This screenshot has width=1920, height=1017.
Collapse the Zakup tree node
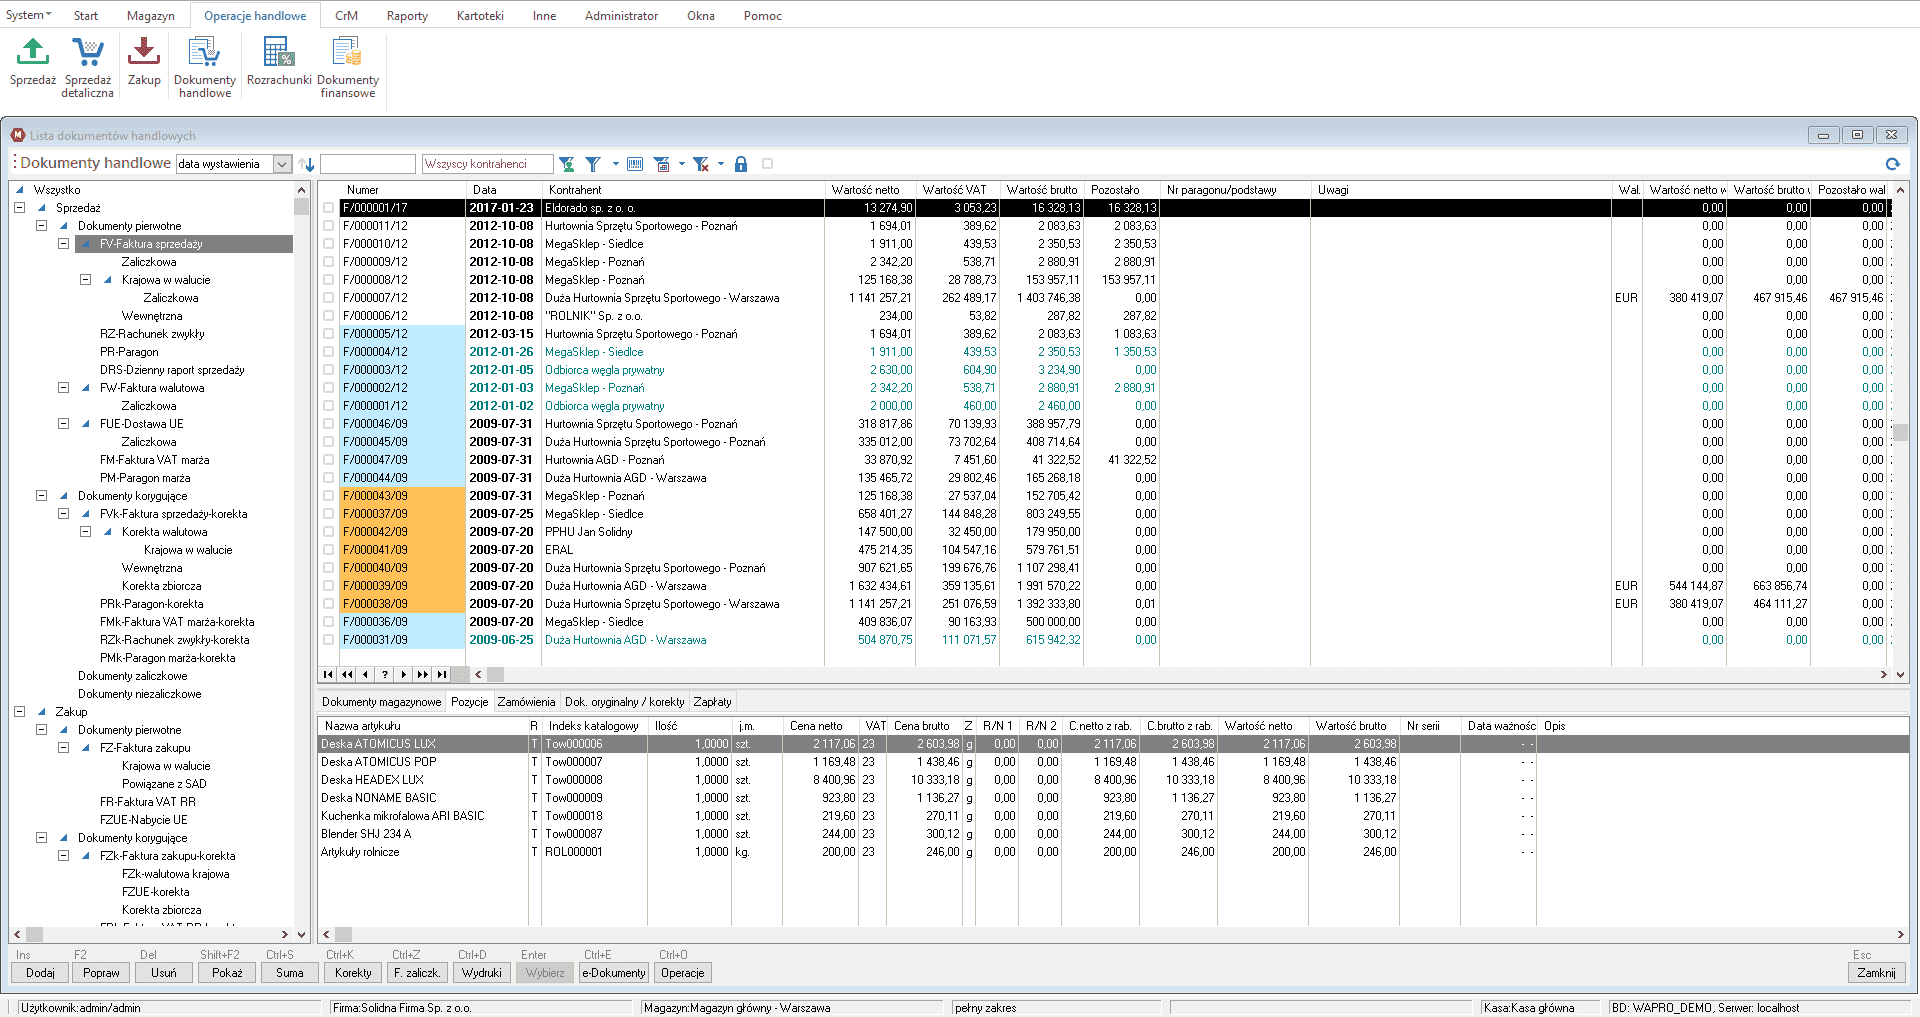(x=19, y=712)
